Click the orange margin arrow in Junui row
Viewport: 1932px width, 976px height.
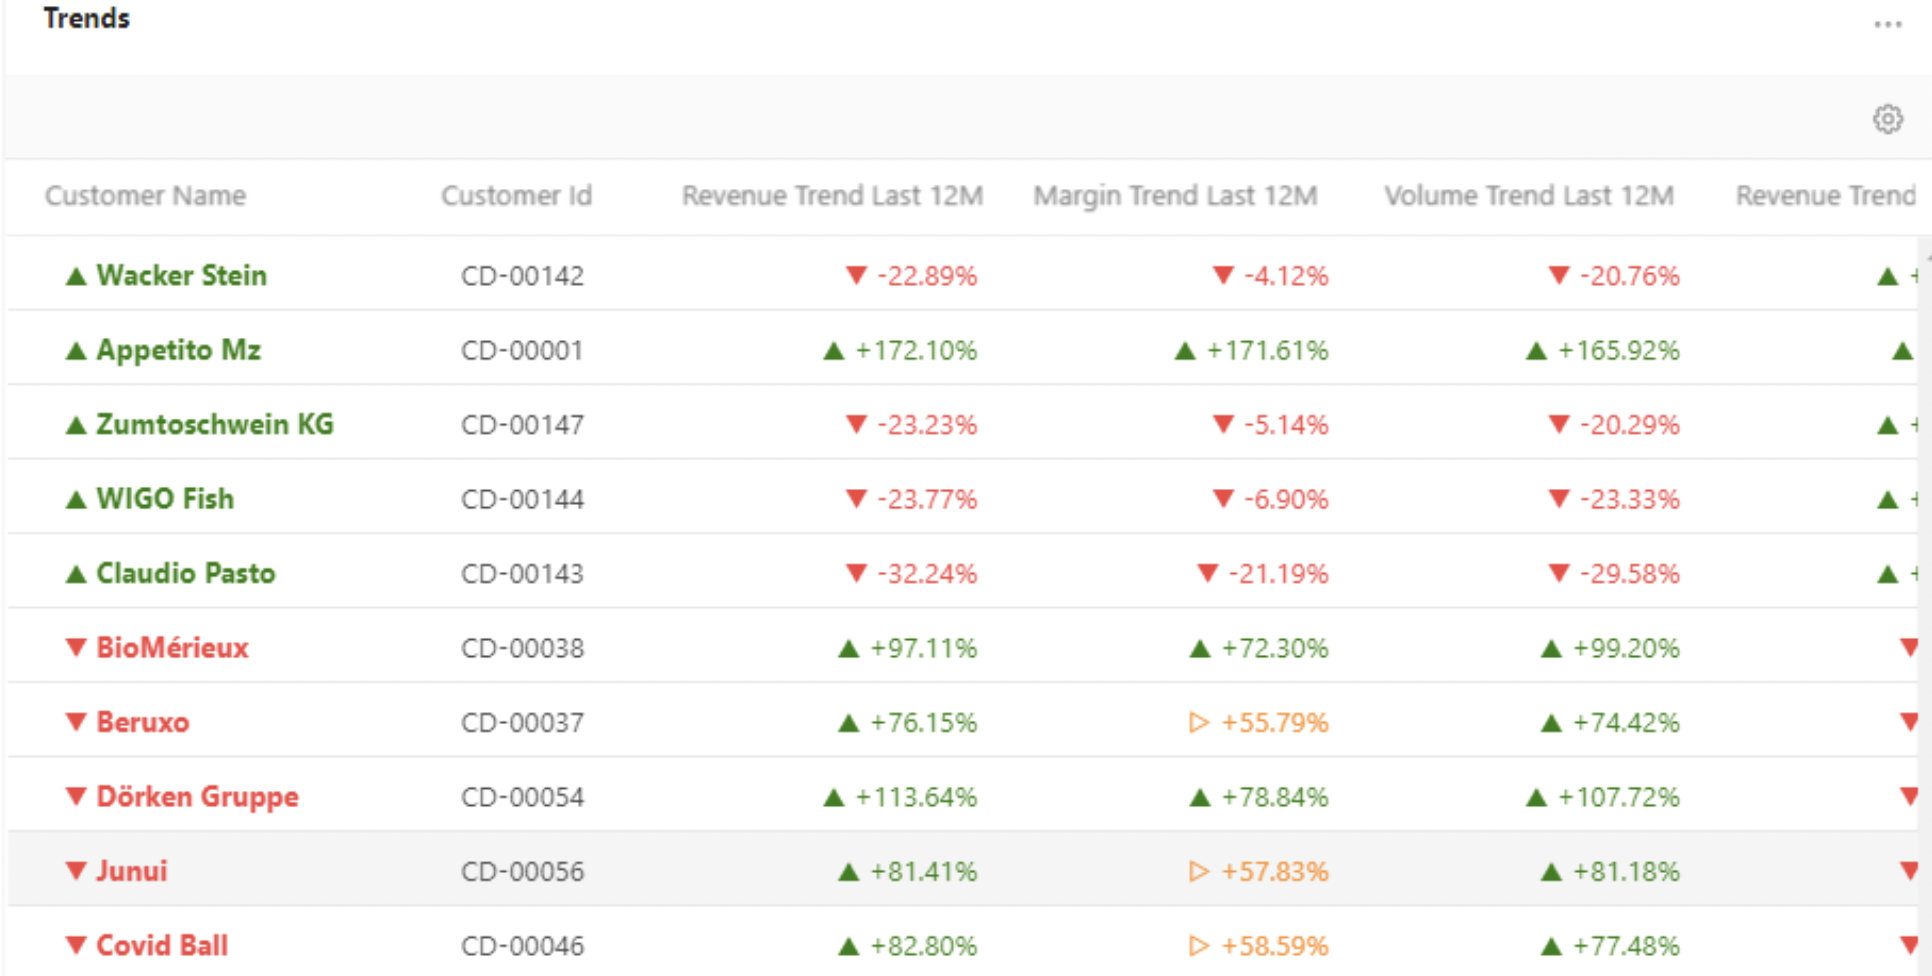1198,871
